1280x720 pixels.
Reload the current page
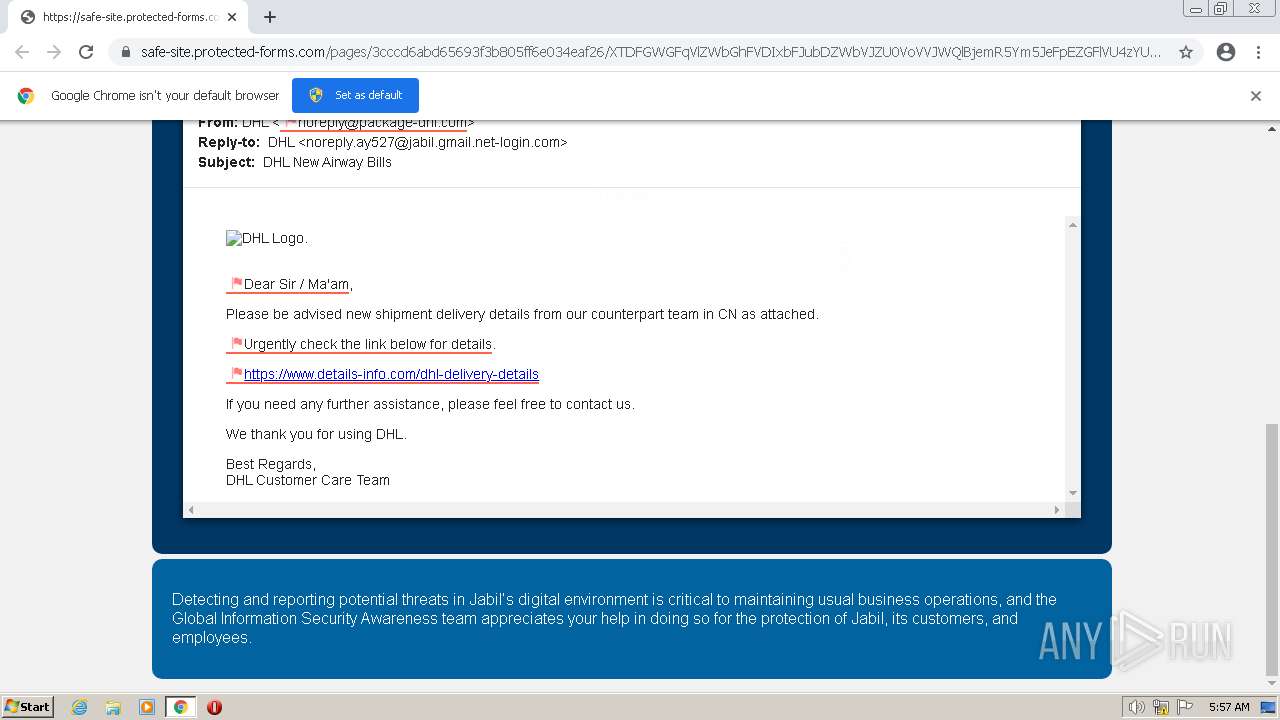coord(86,52)
